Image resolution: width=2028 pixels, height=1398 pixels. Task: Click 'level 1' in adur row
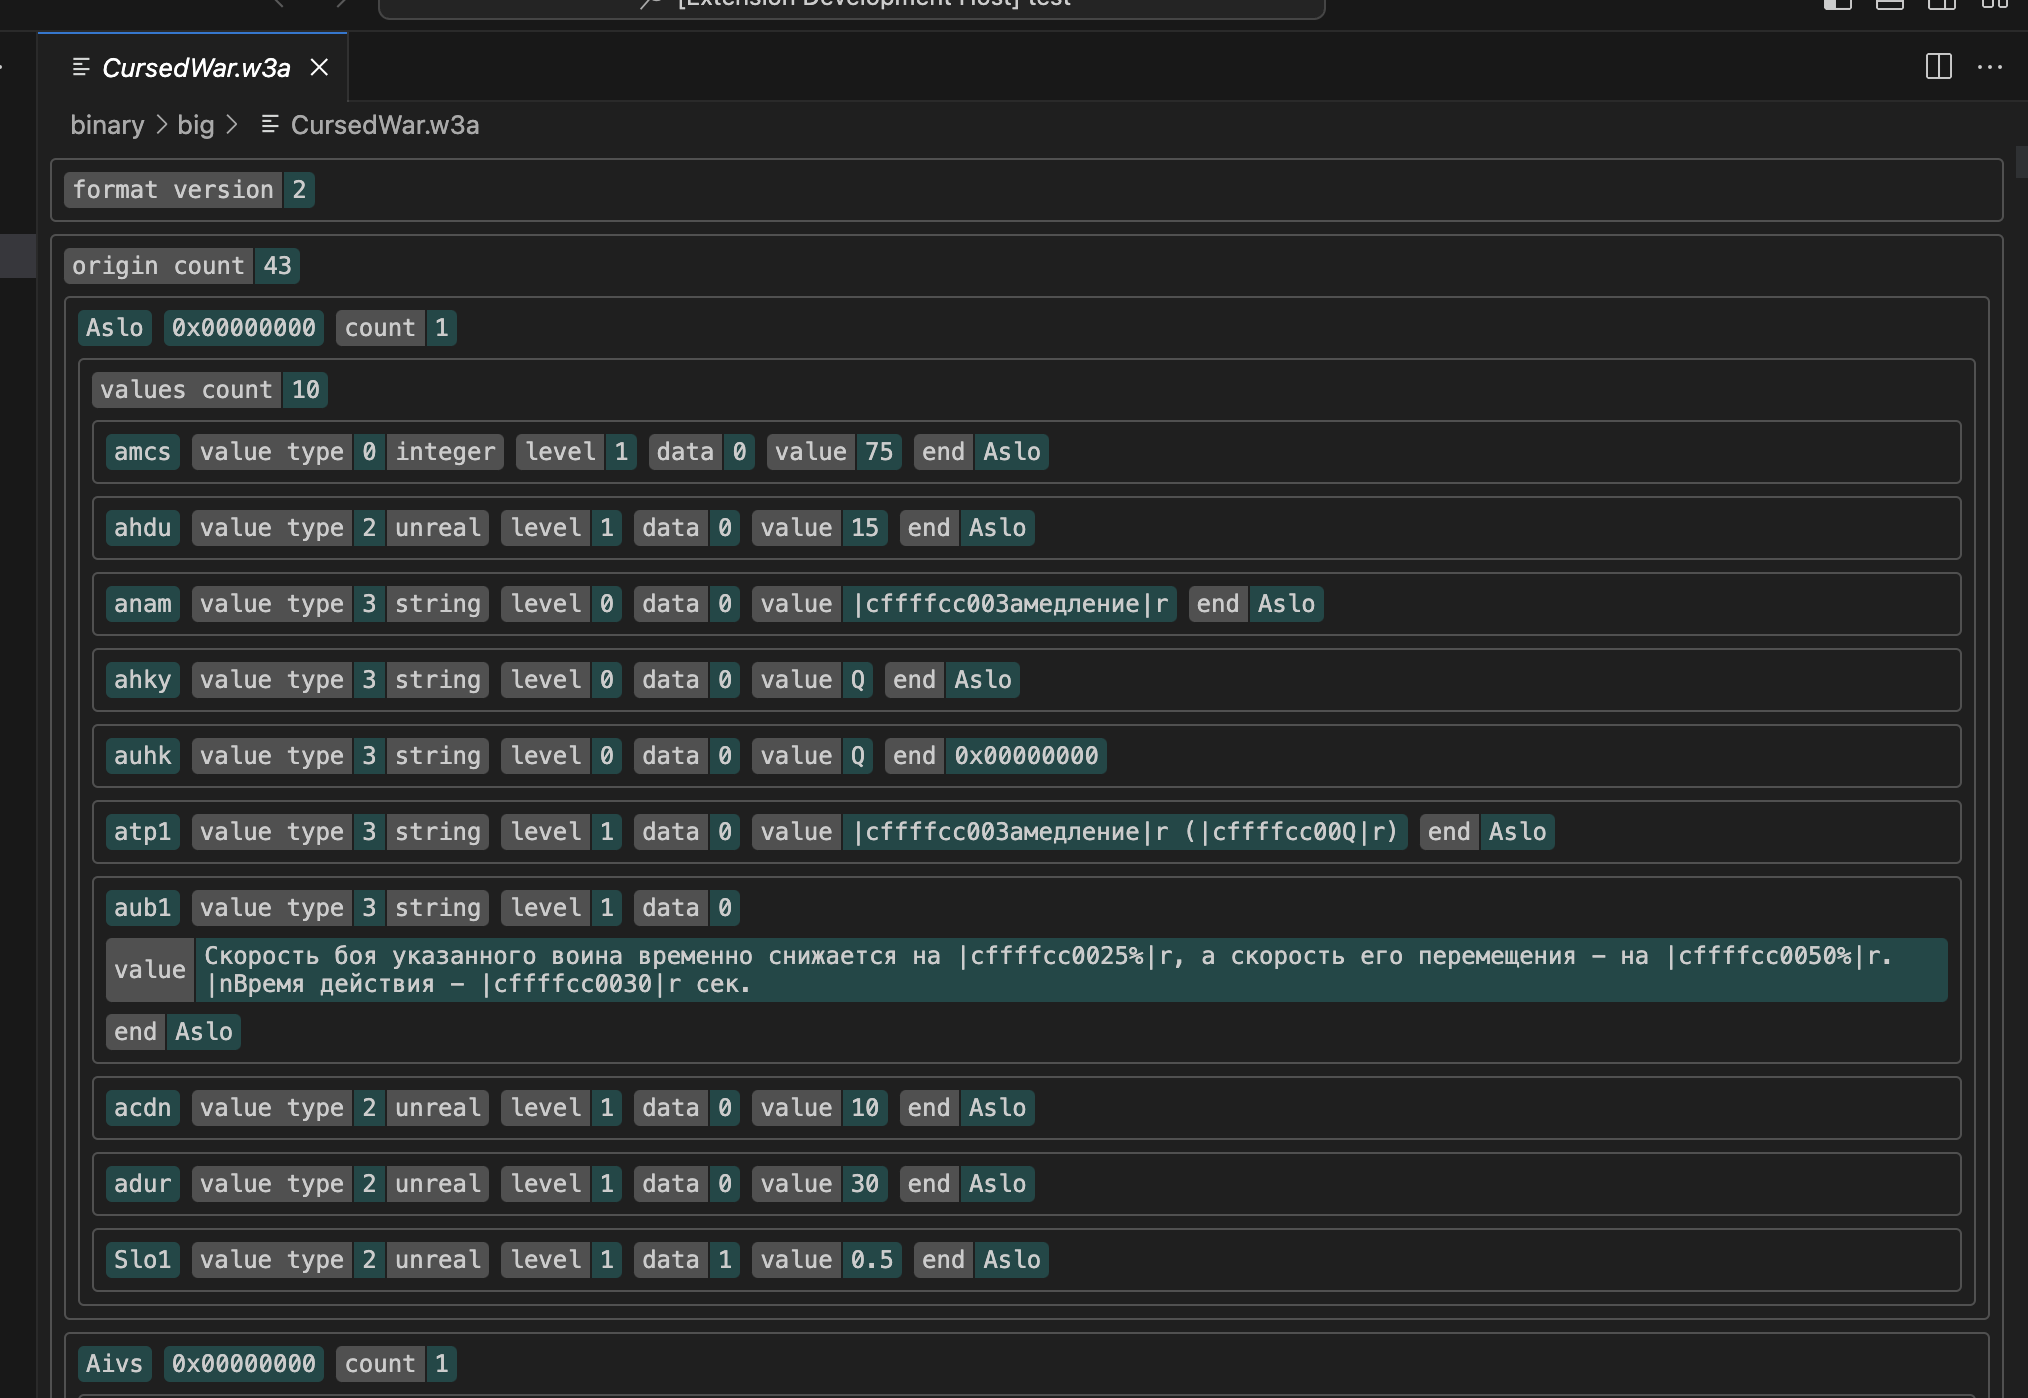pos(561,1184)
